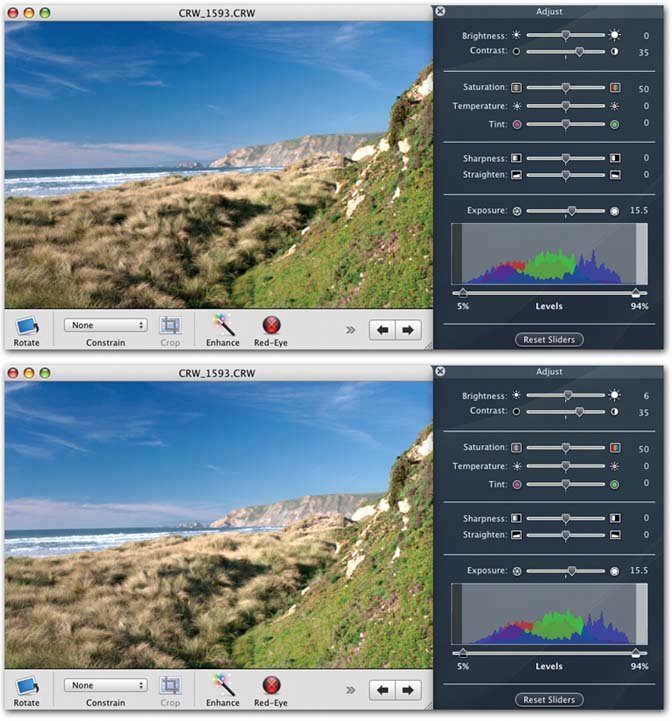
Task: Open Constrain dropdown in bottom window
Action: [106, 685]
